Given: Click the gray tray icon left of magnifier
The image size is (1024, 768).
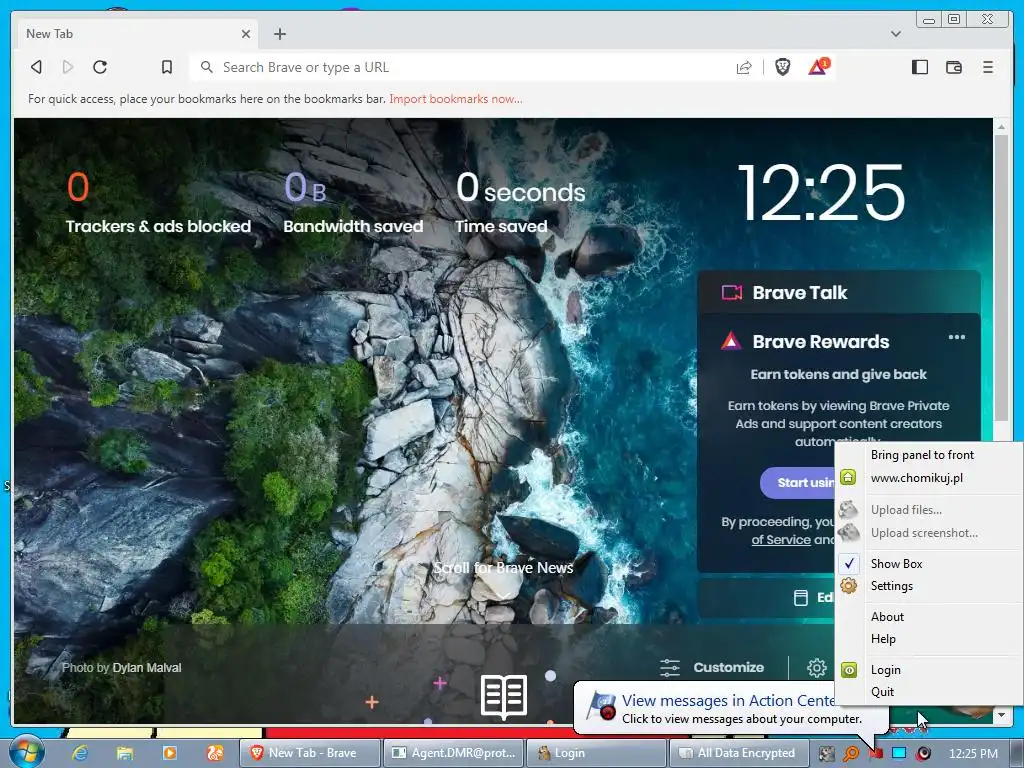Looking at the screenshot, I should (x=826, y=754).
